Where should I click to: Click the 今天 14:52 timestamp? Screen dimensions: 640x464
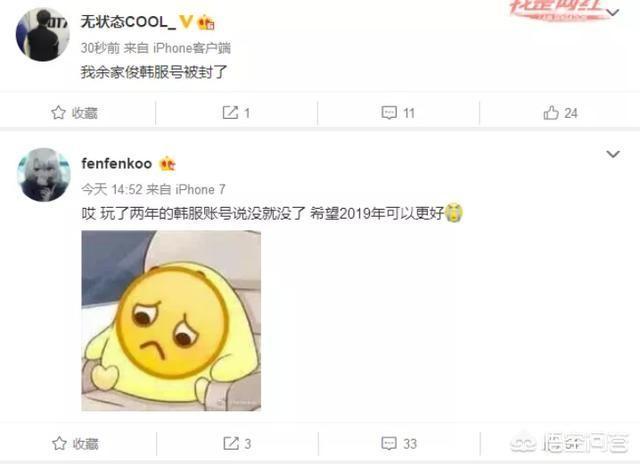pos(111,190)
